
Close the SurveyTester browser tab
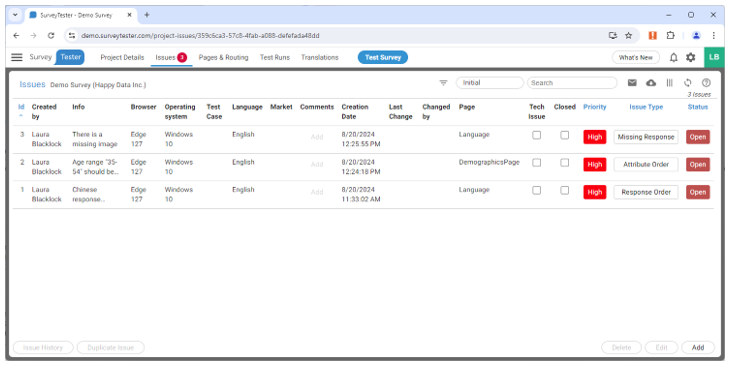point(129,15)
